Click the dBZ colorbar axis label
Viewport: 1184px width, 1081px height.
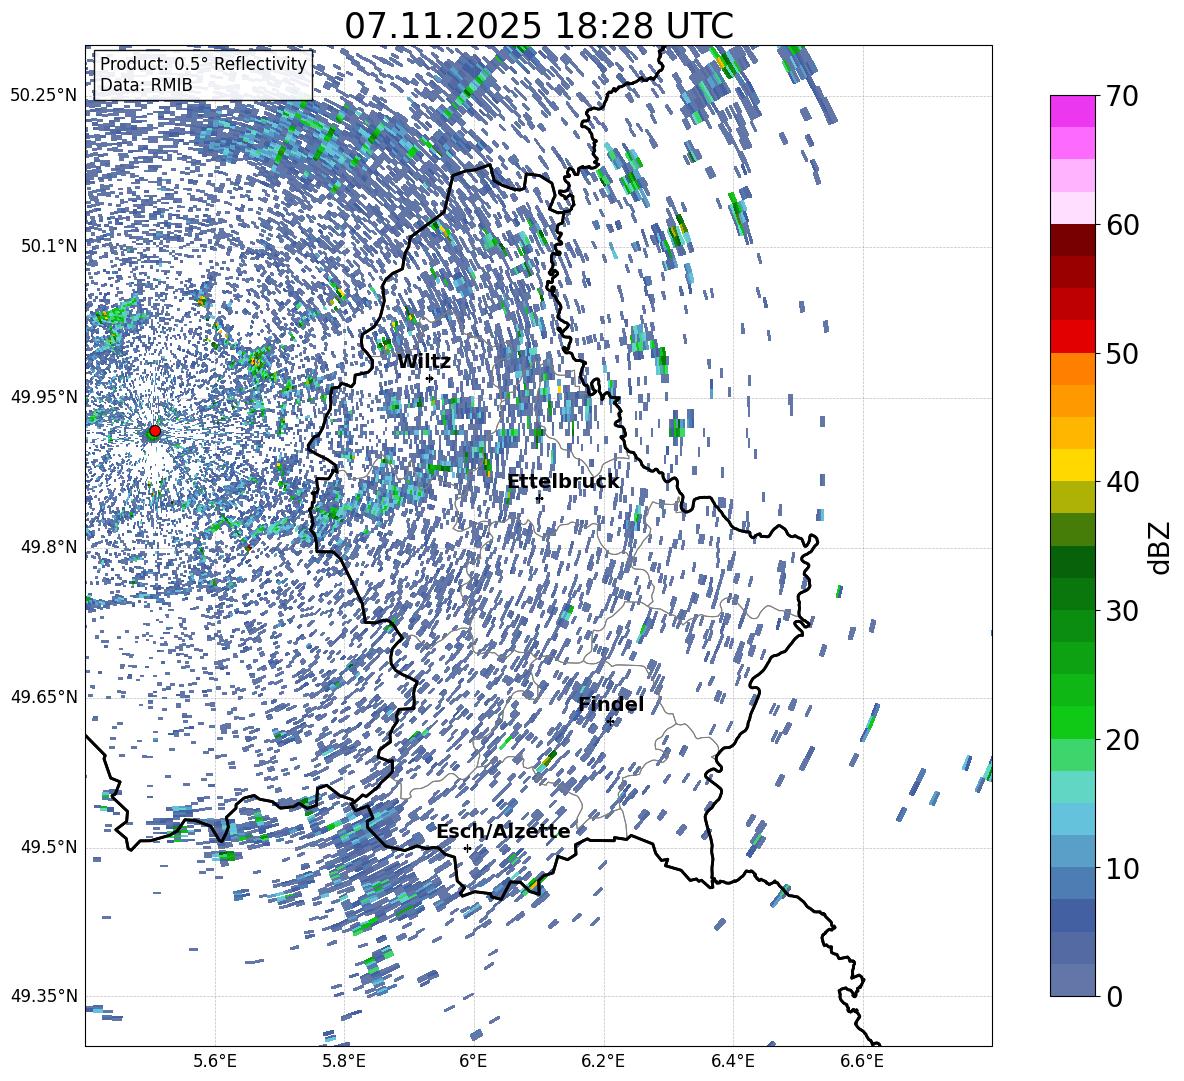(x=1161, y=547)
